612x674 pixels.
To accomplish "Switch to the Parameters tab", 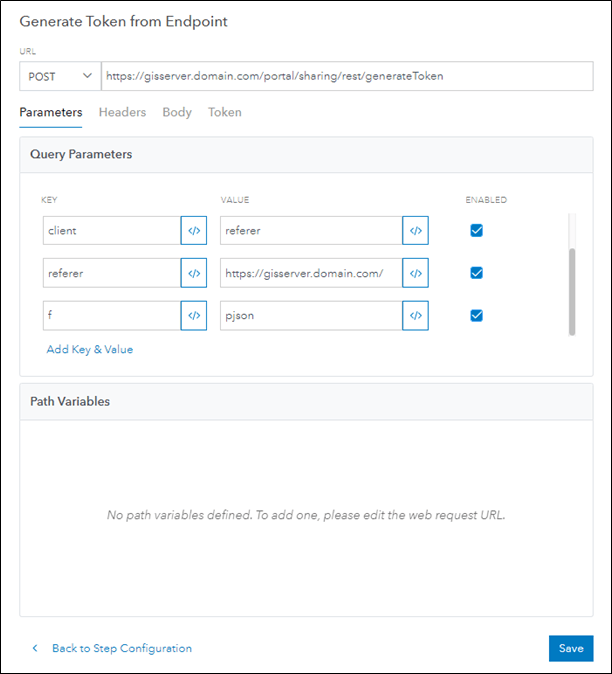I will coord(51,112).
